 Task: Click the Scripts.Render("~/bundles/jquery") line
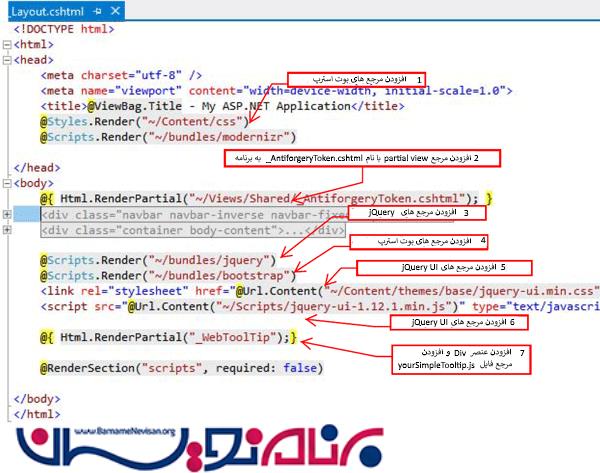[x=158, y=261]
